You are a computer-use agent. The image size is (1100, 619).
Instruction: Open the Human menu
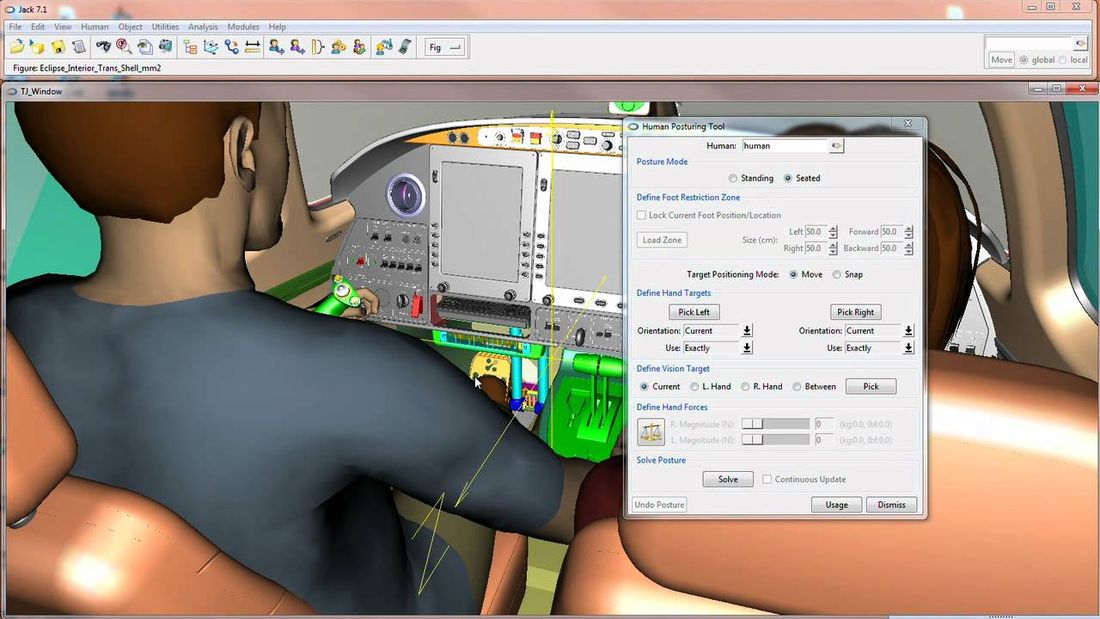95,27
